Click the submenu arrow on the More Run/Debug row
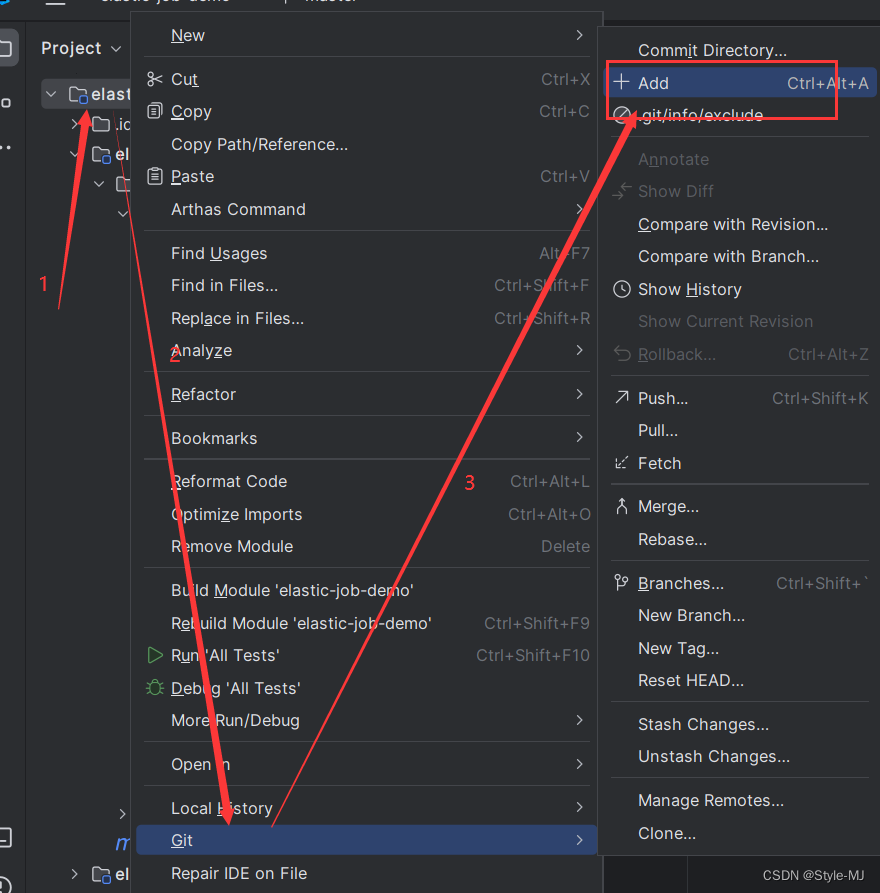880x893 pixels. 579,720
